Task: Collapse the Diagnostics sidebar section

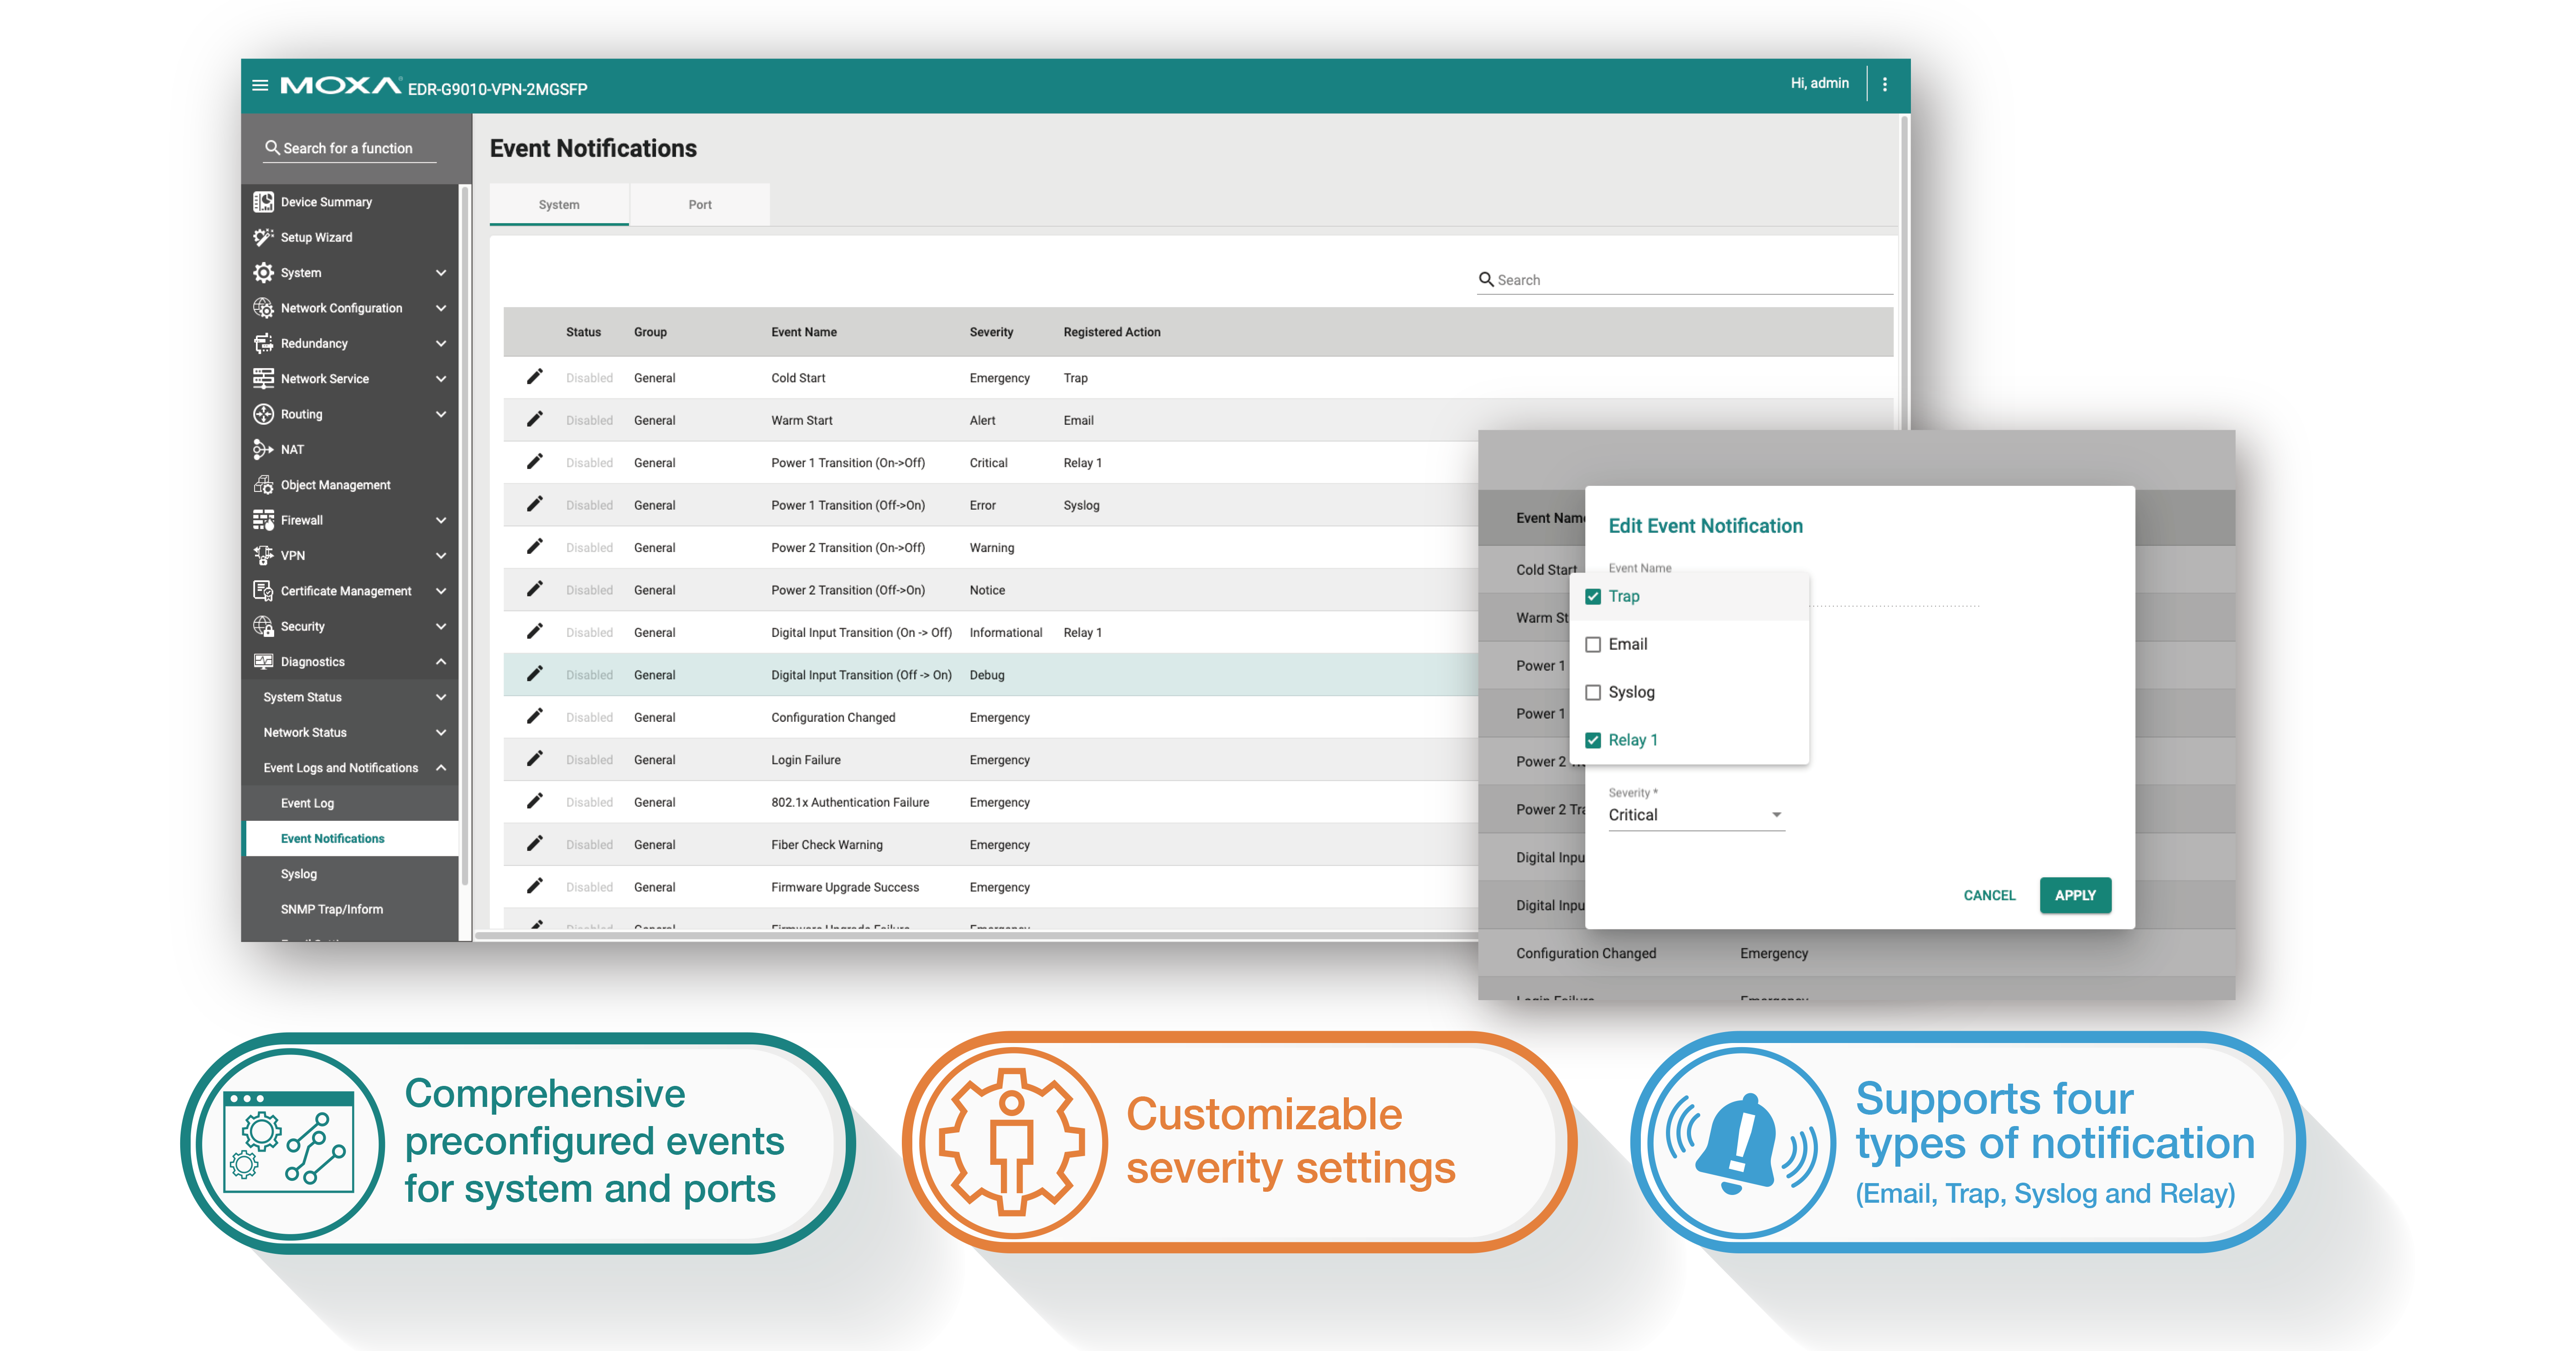Action: (x=441, y=662)
